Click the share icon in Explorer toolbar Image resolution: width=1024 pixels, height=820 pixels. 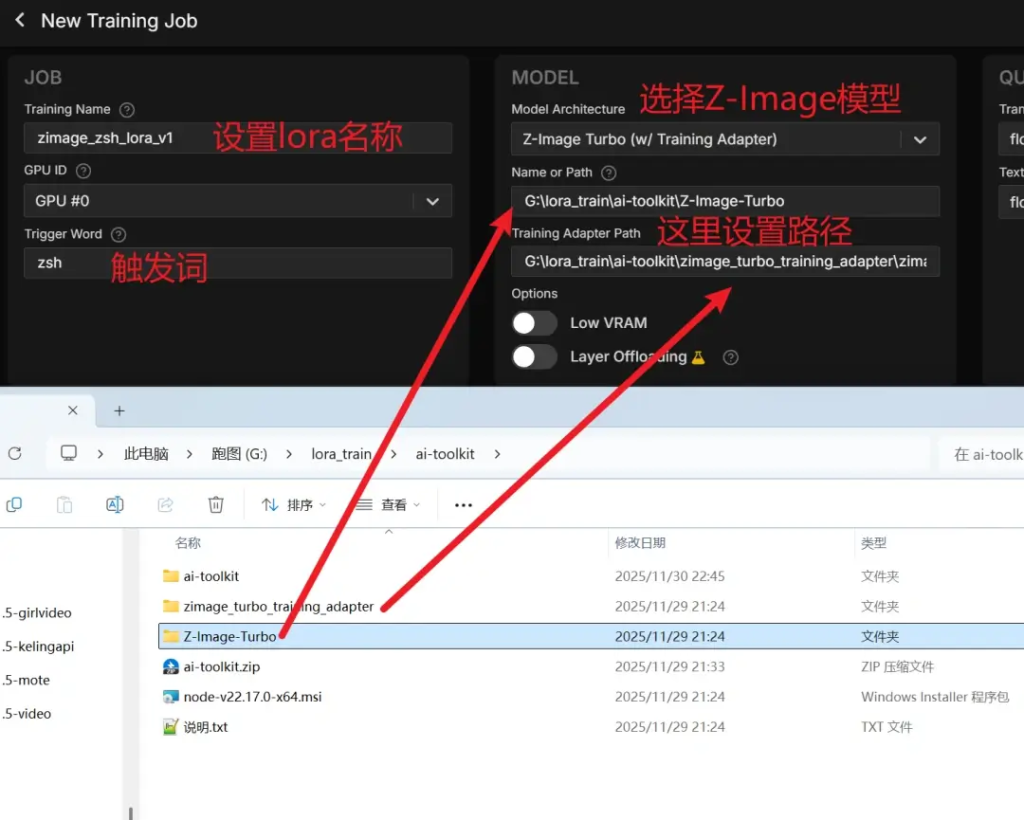pyautogui.click(x=166, y=504)
